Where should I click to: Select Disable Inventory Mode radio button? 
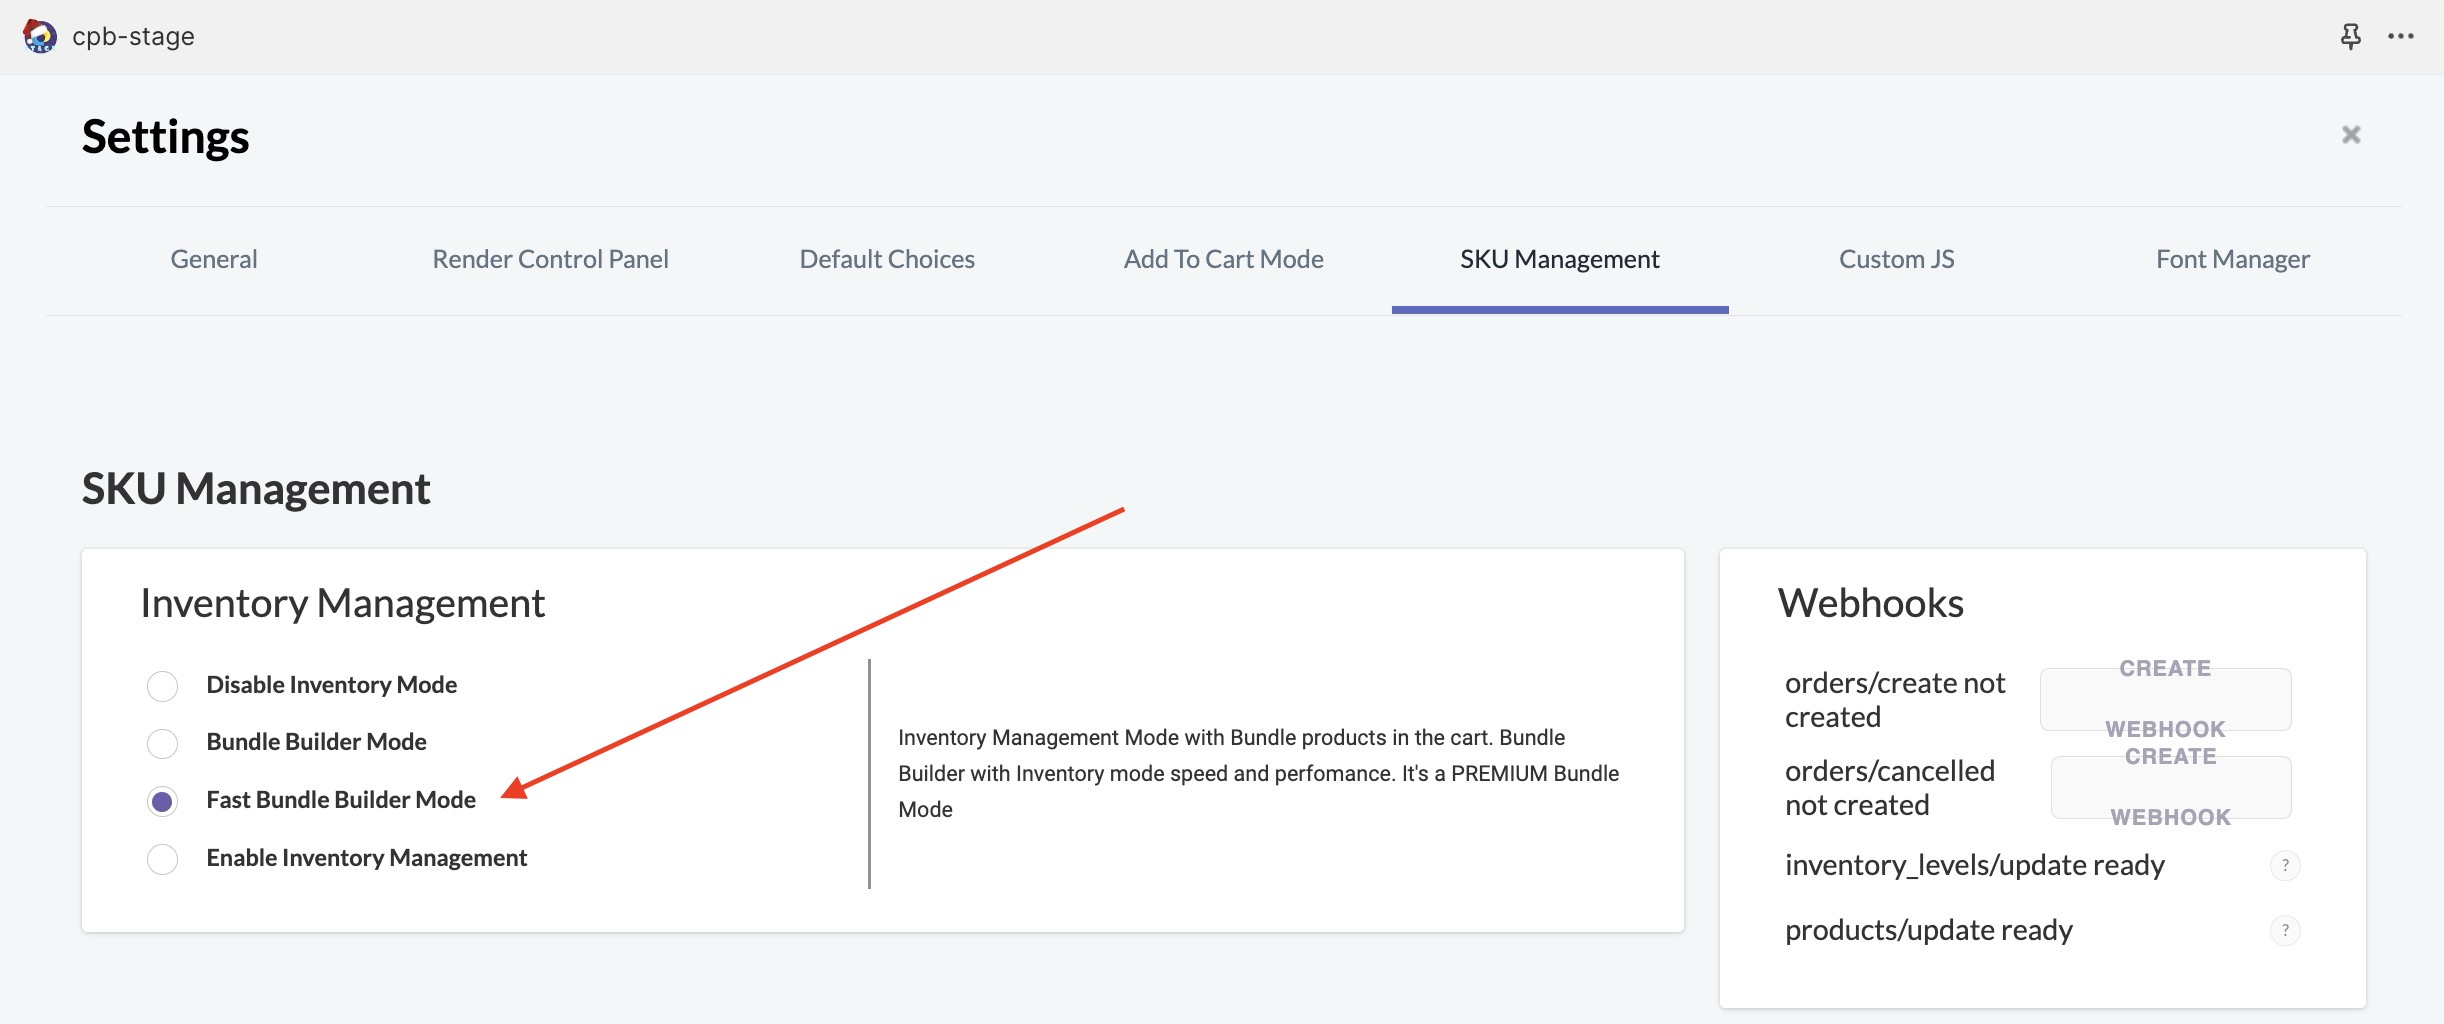pyautogui.click(x=162, y=686)
